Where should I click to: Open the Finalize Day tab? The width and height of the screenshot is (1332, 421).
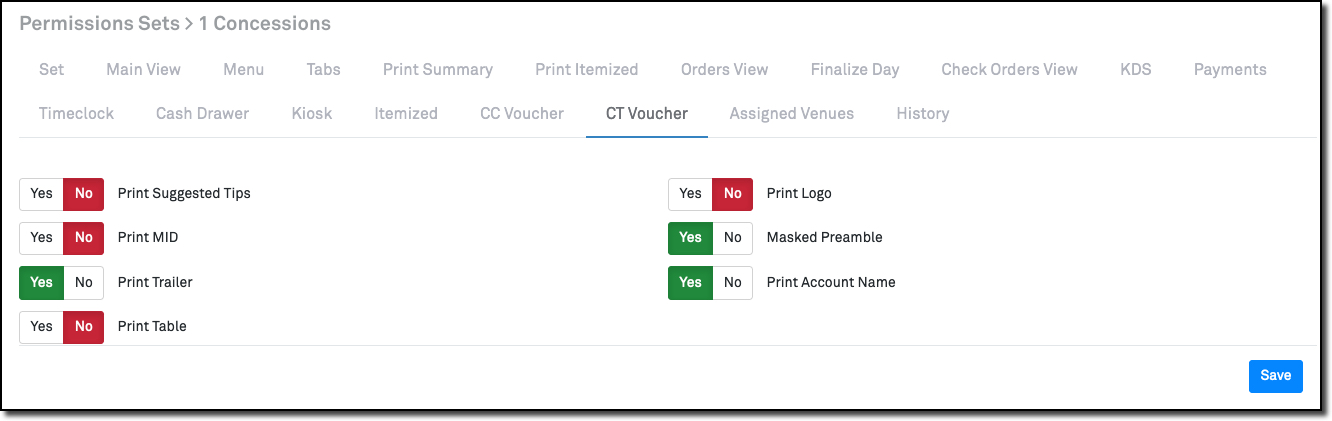[x=855, y=69]
